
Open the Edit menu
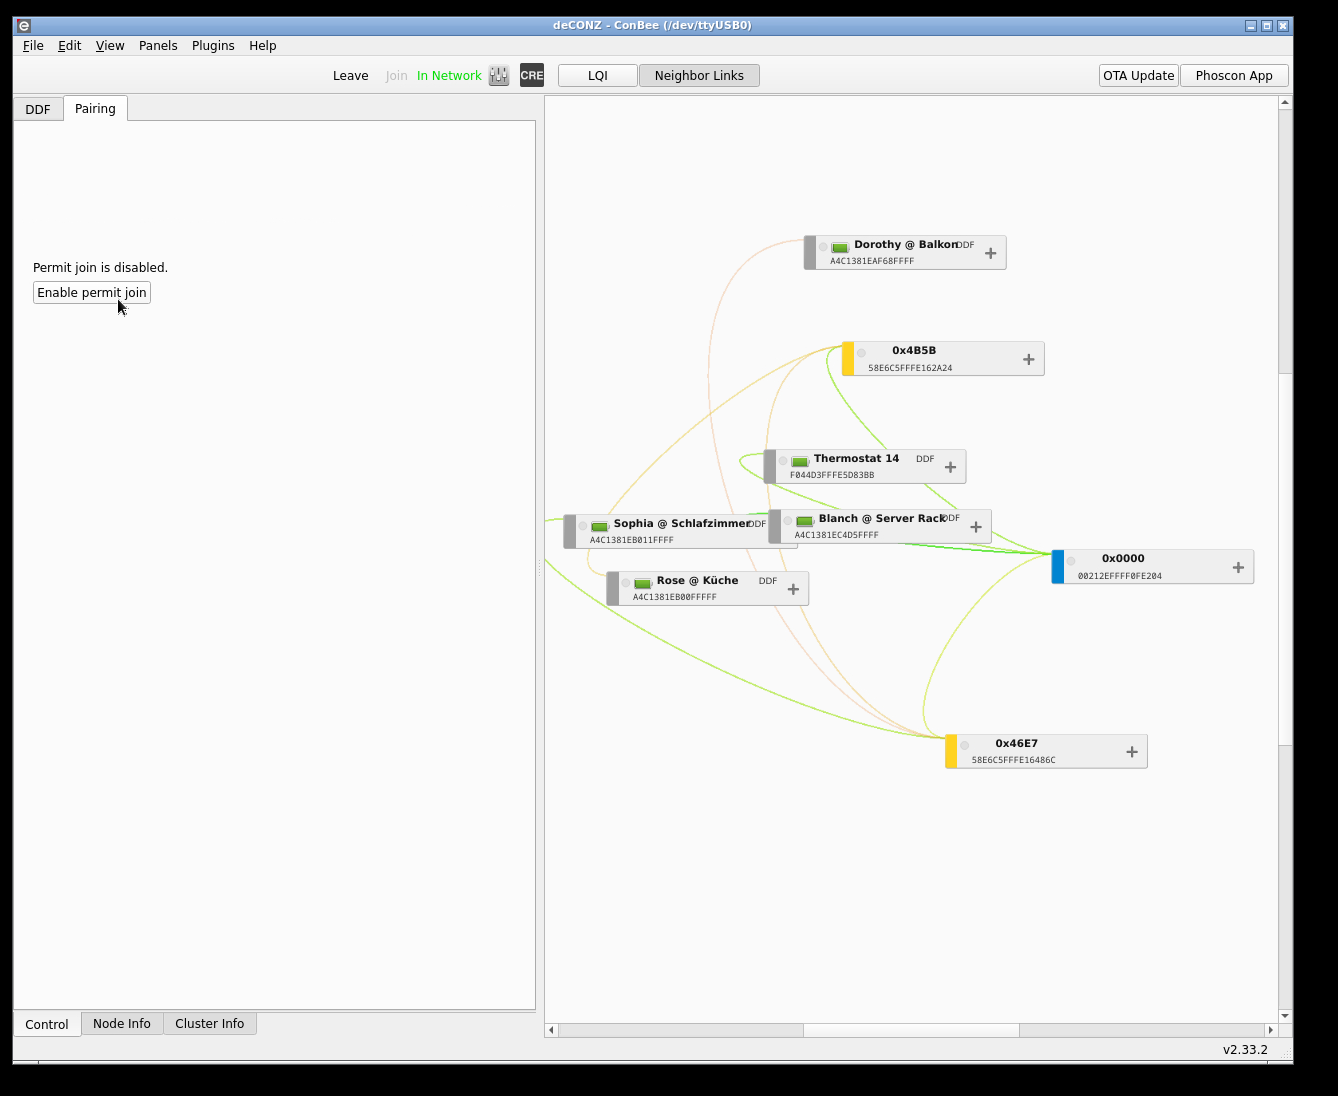pos(69,46)
